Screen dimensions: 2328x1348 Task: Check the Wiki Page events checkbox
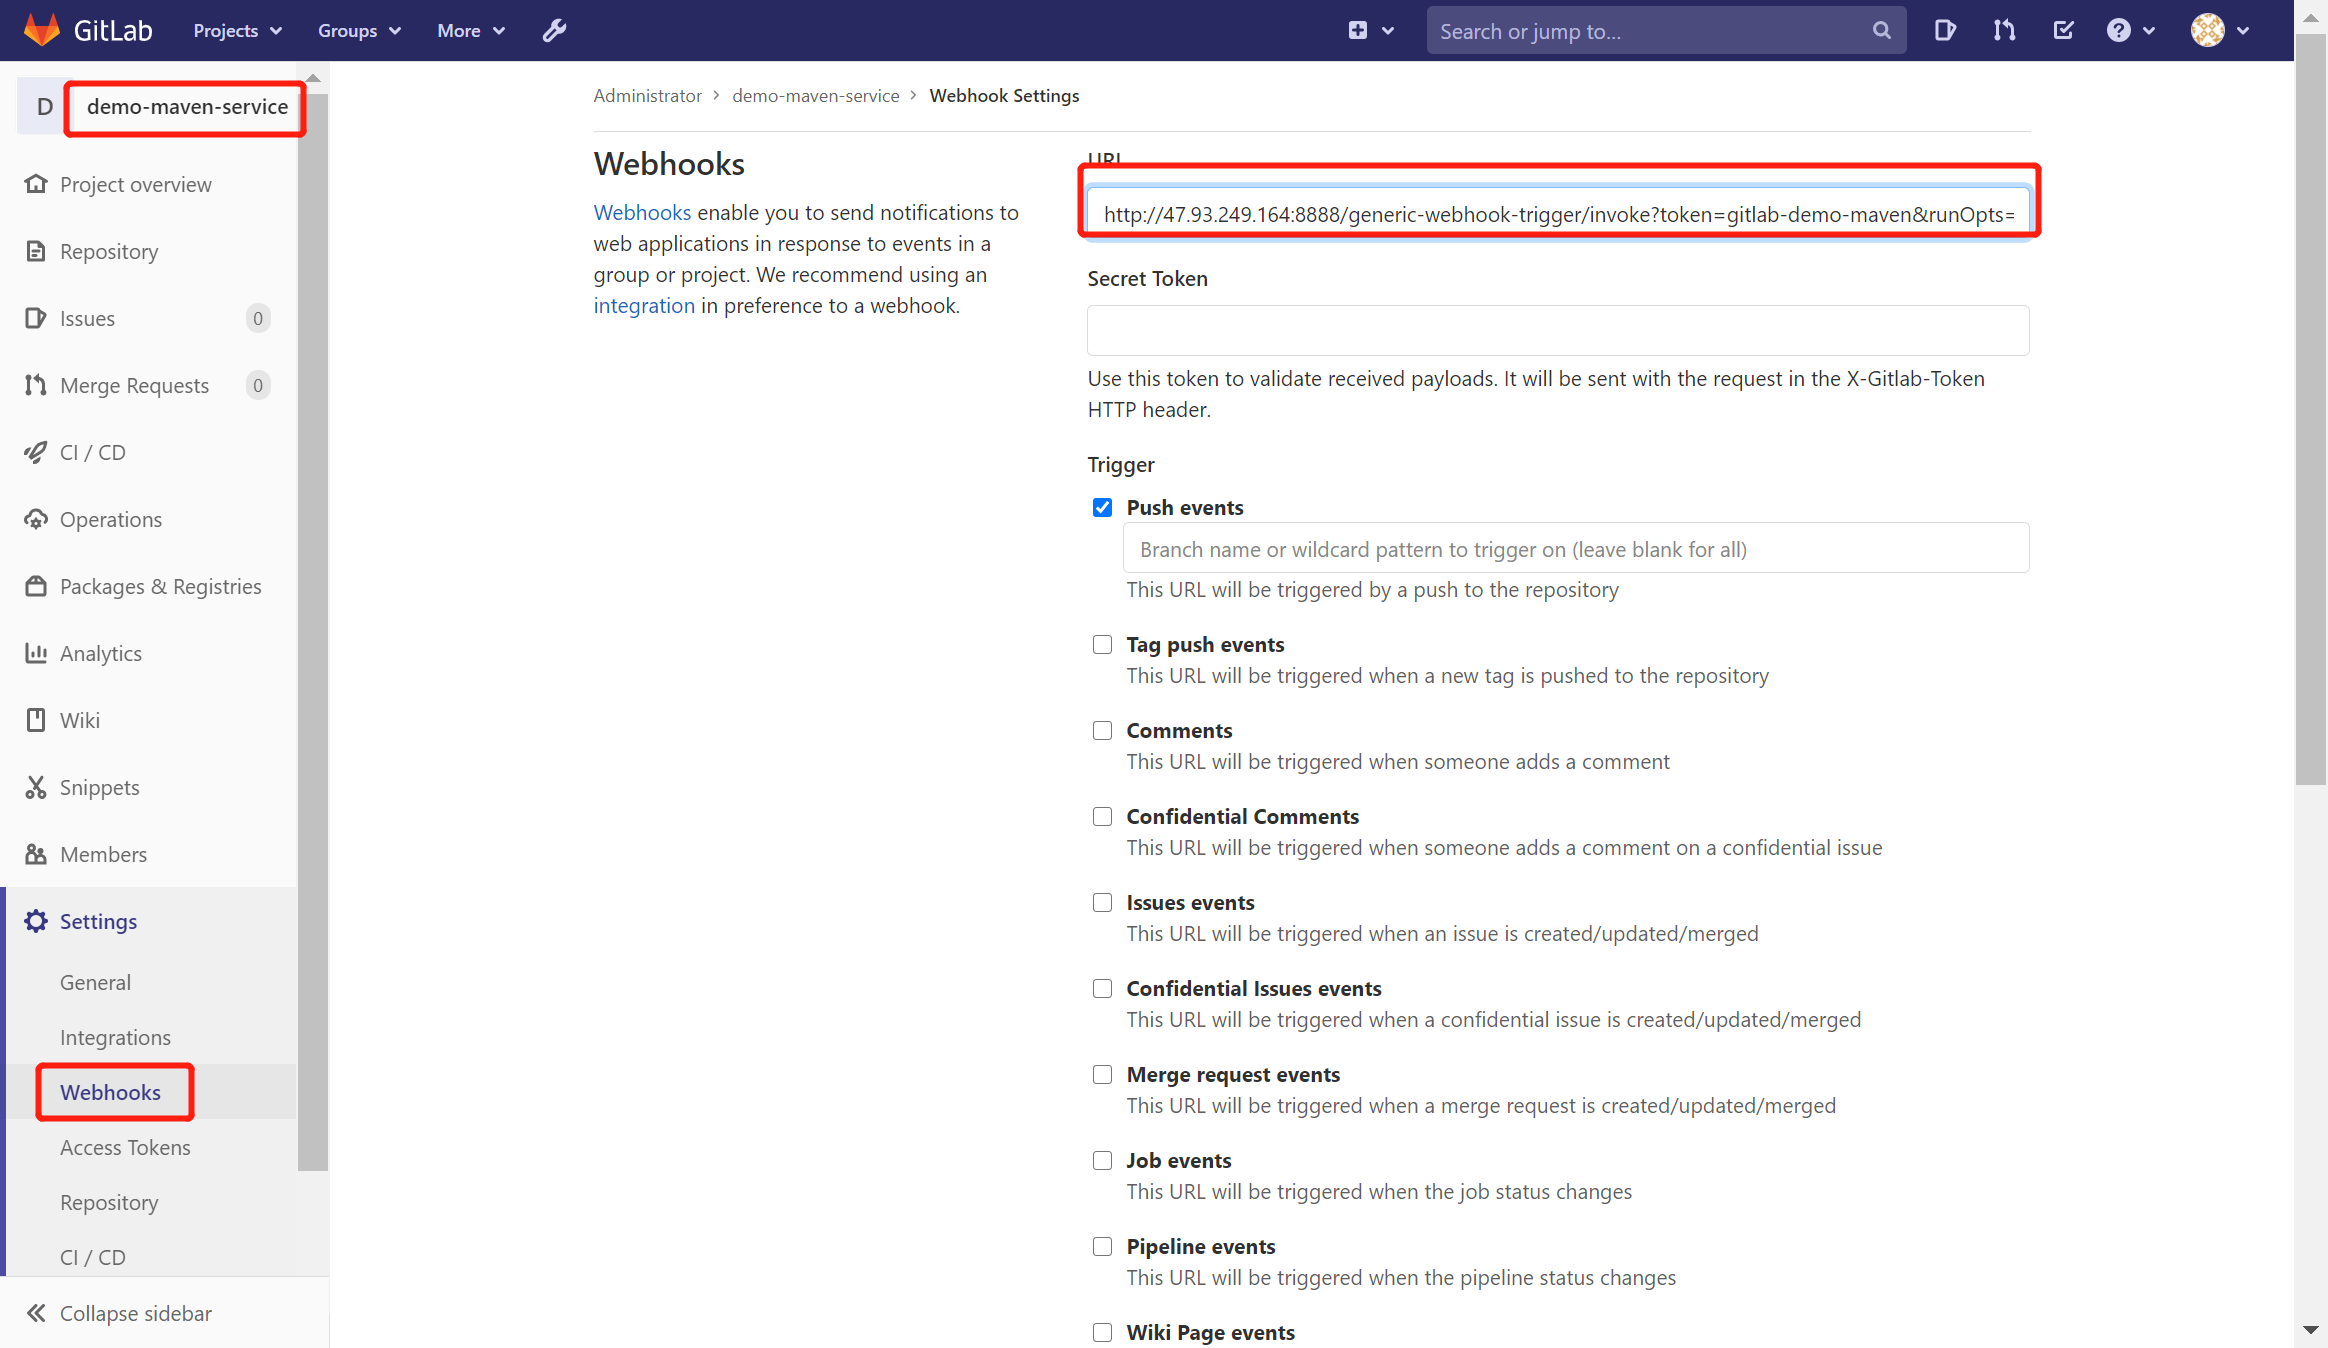coord(1102,1333)
